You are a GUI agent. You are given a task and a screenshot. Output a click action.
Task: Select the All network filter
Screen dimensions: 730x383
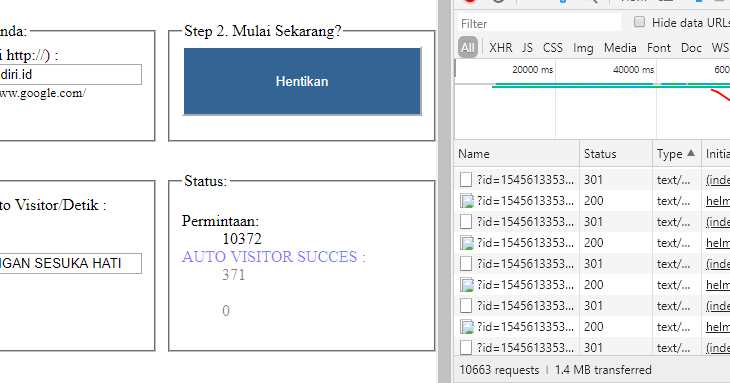point(467,47)
